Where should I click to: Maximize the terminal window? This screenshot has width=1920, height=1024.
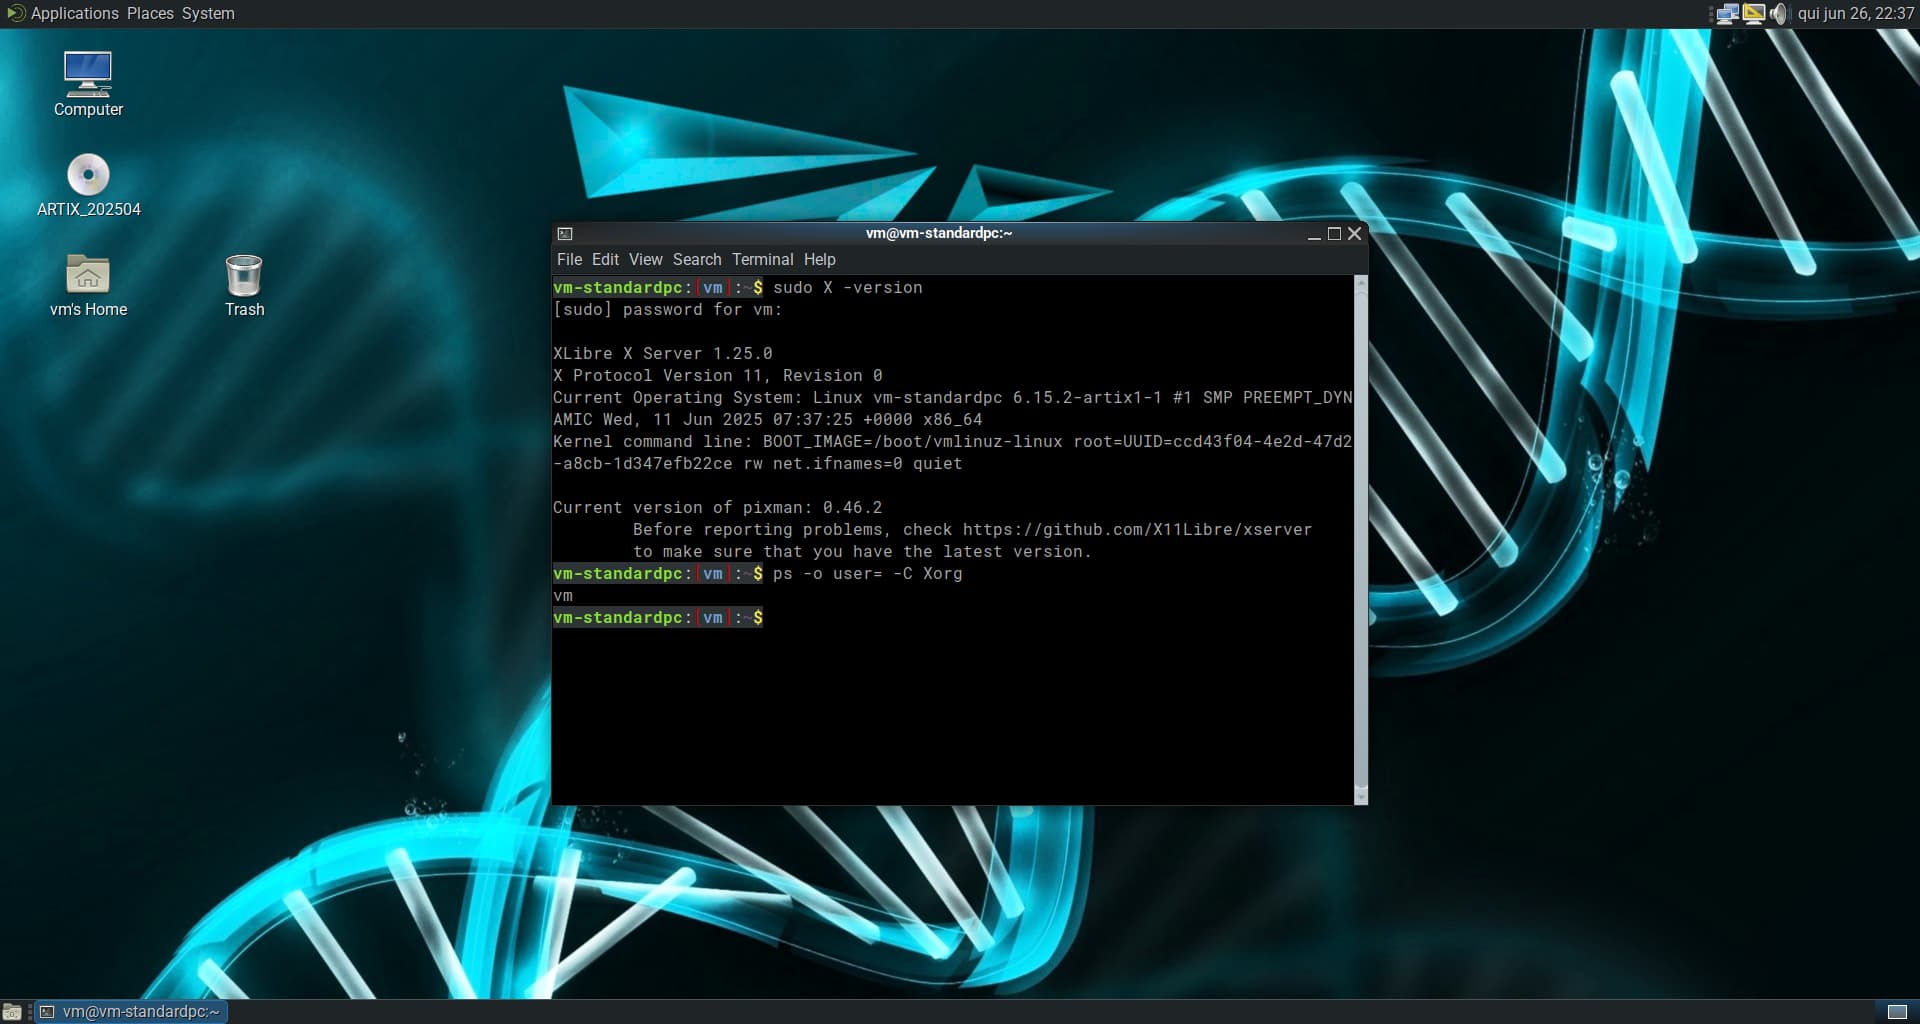tap(1334, 234)
